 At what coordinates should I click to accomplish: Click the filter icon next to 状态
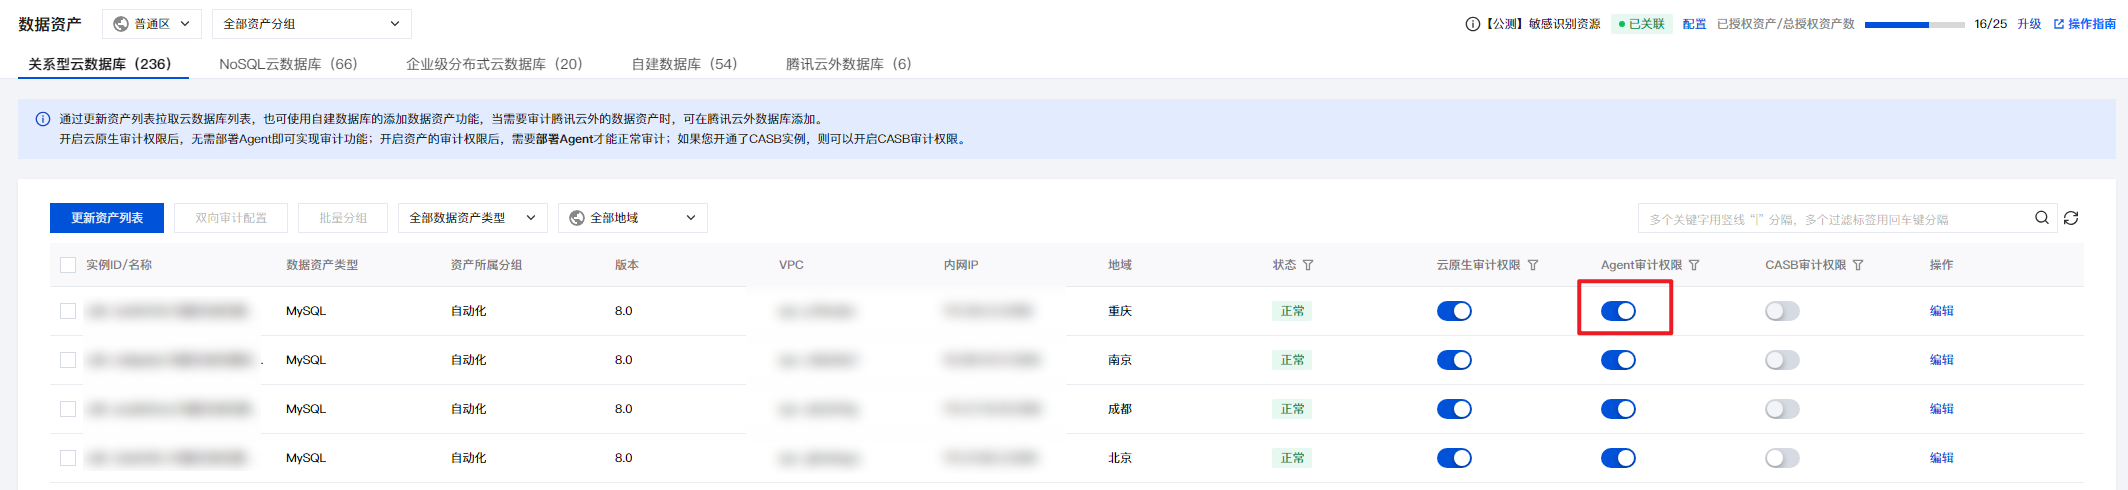(1308, 265)
